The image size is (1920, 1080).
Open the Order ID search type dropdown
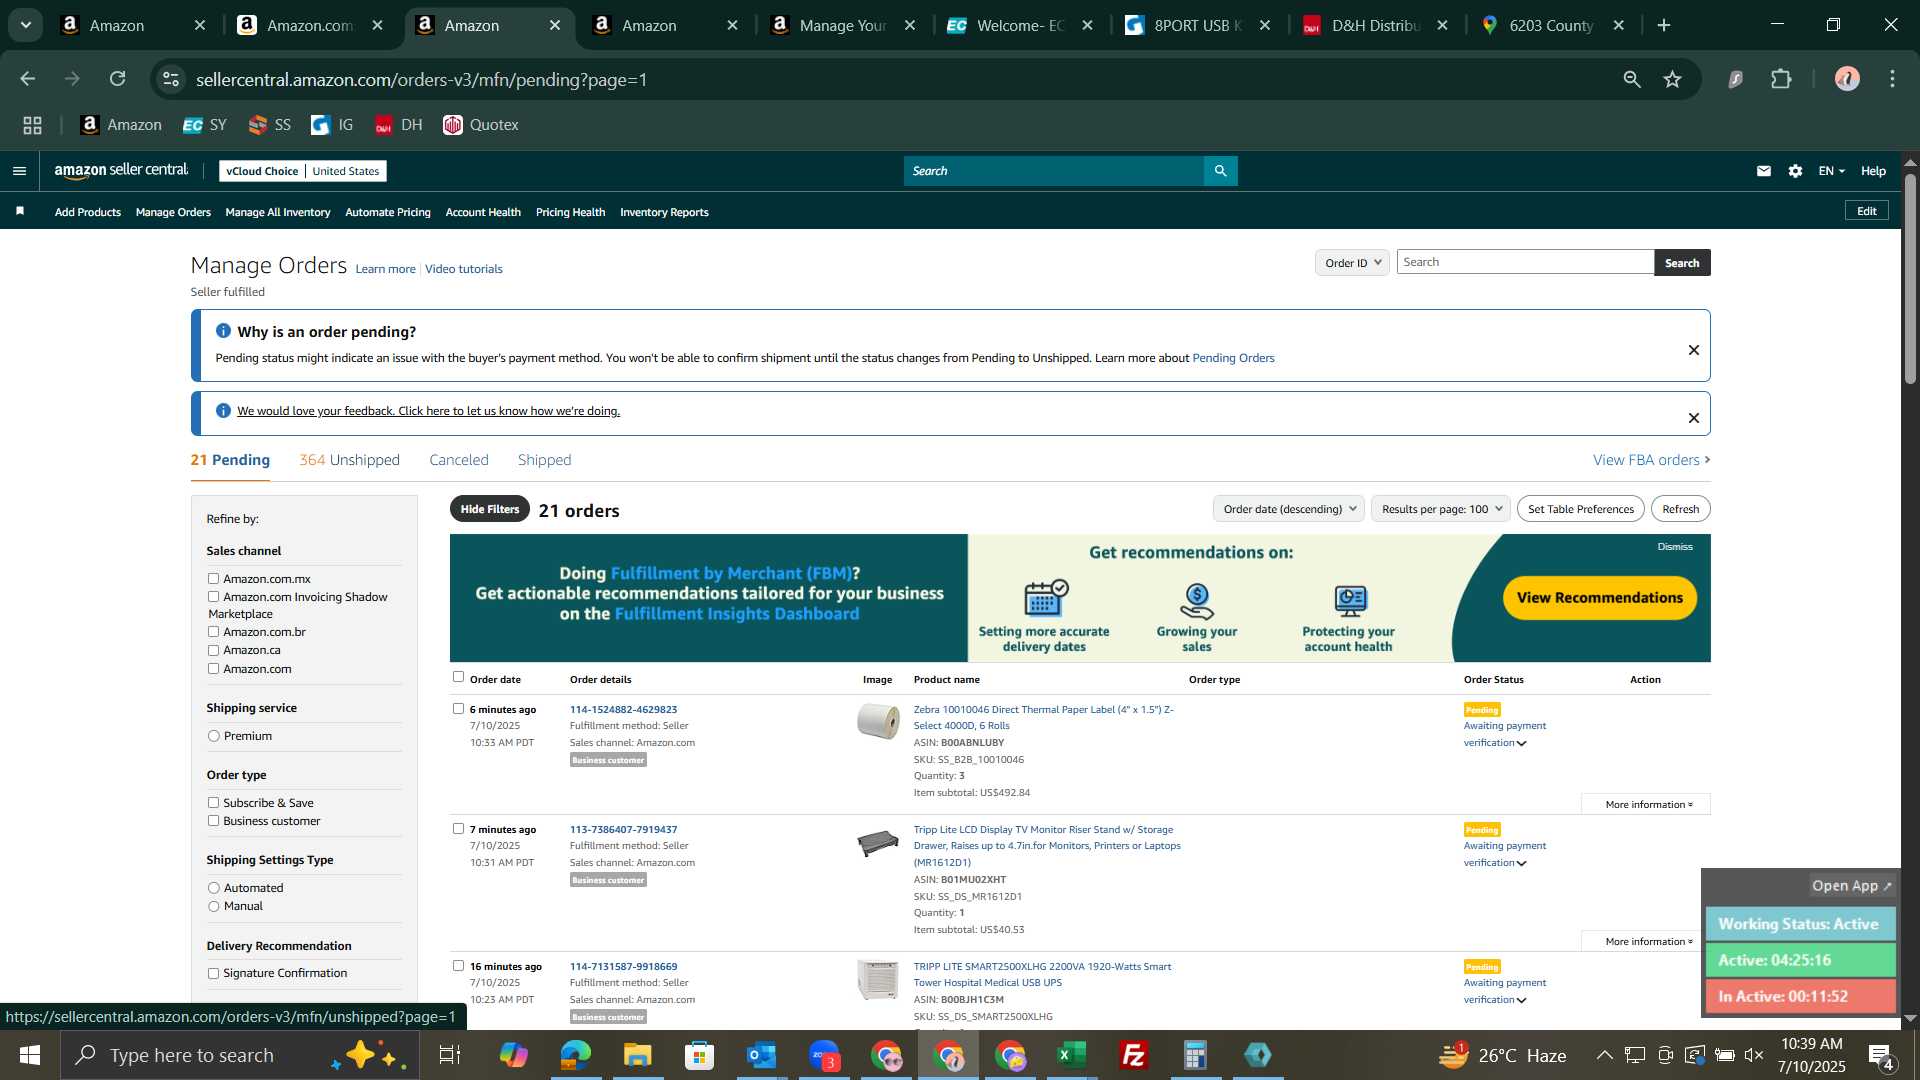(1352, 262)
